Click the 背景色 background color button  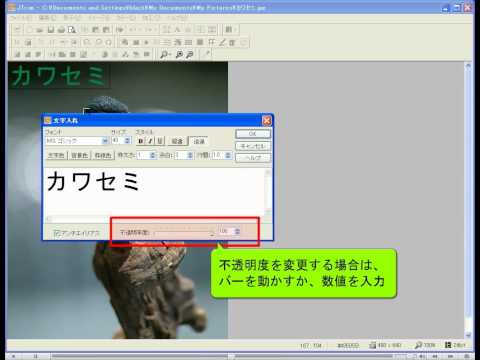80,155
